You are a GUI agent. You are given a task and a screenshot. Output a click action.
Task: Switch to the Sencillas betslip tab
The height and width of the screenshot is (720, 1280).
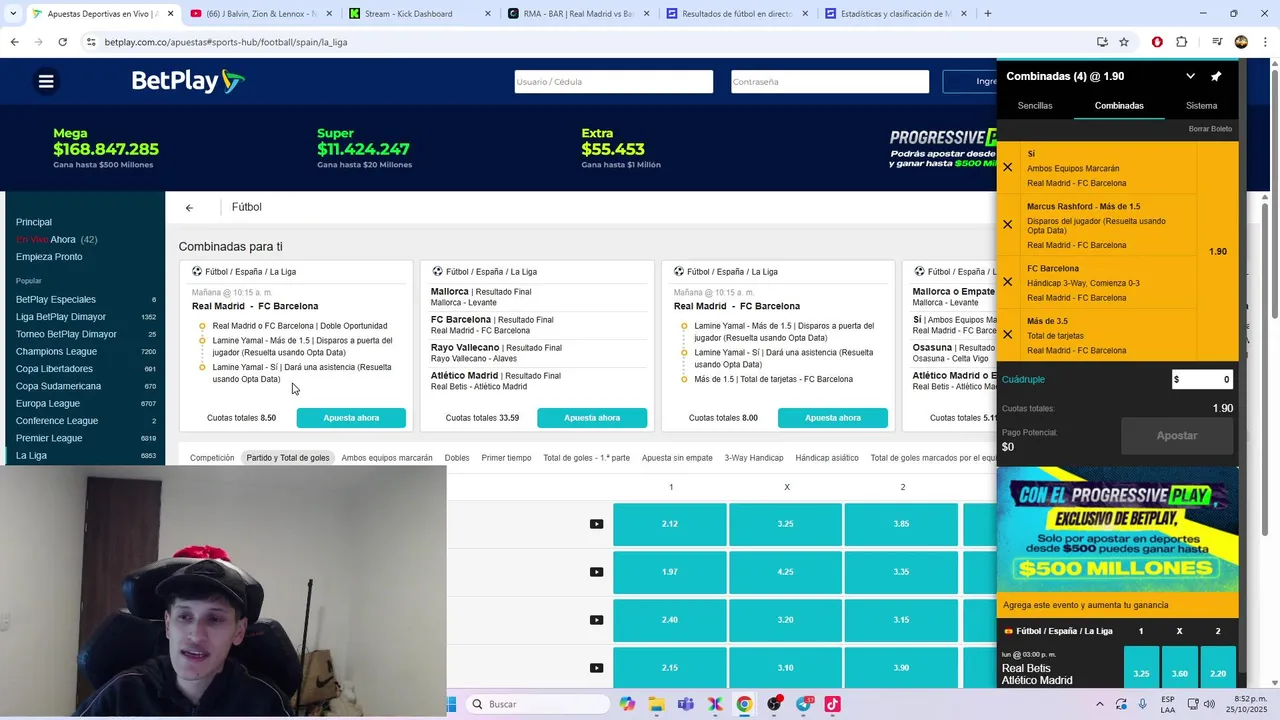point(1035,106)
